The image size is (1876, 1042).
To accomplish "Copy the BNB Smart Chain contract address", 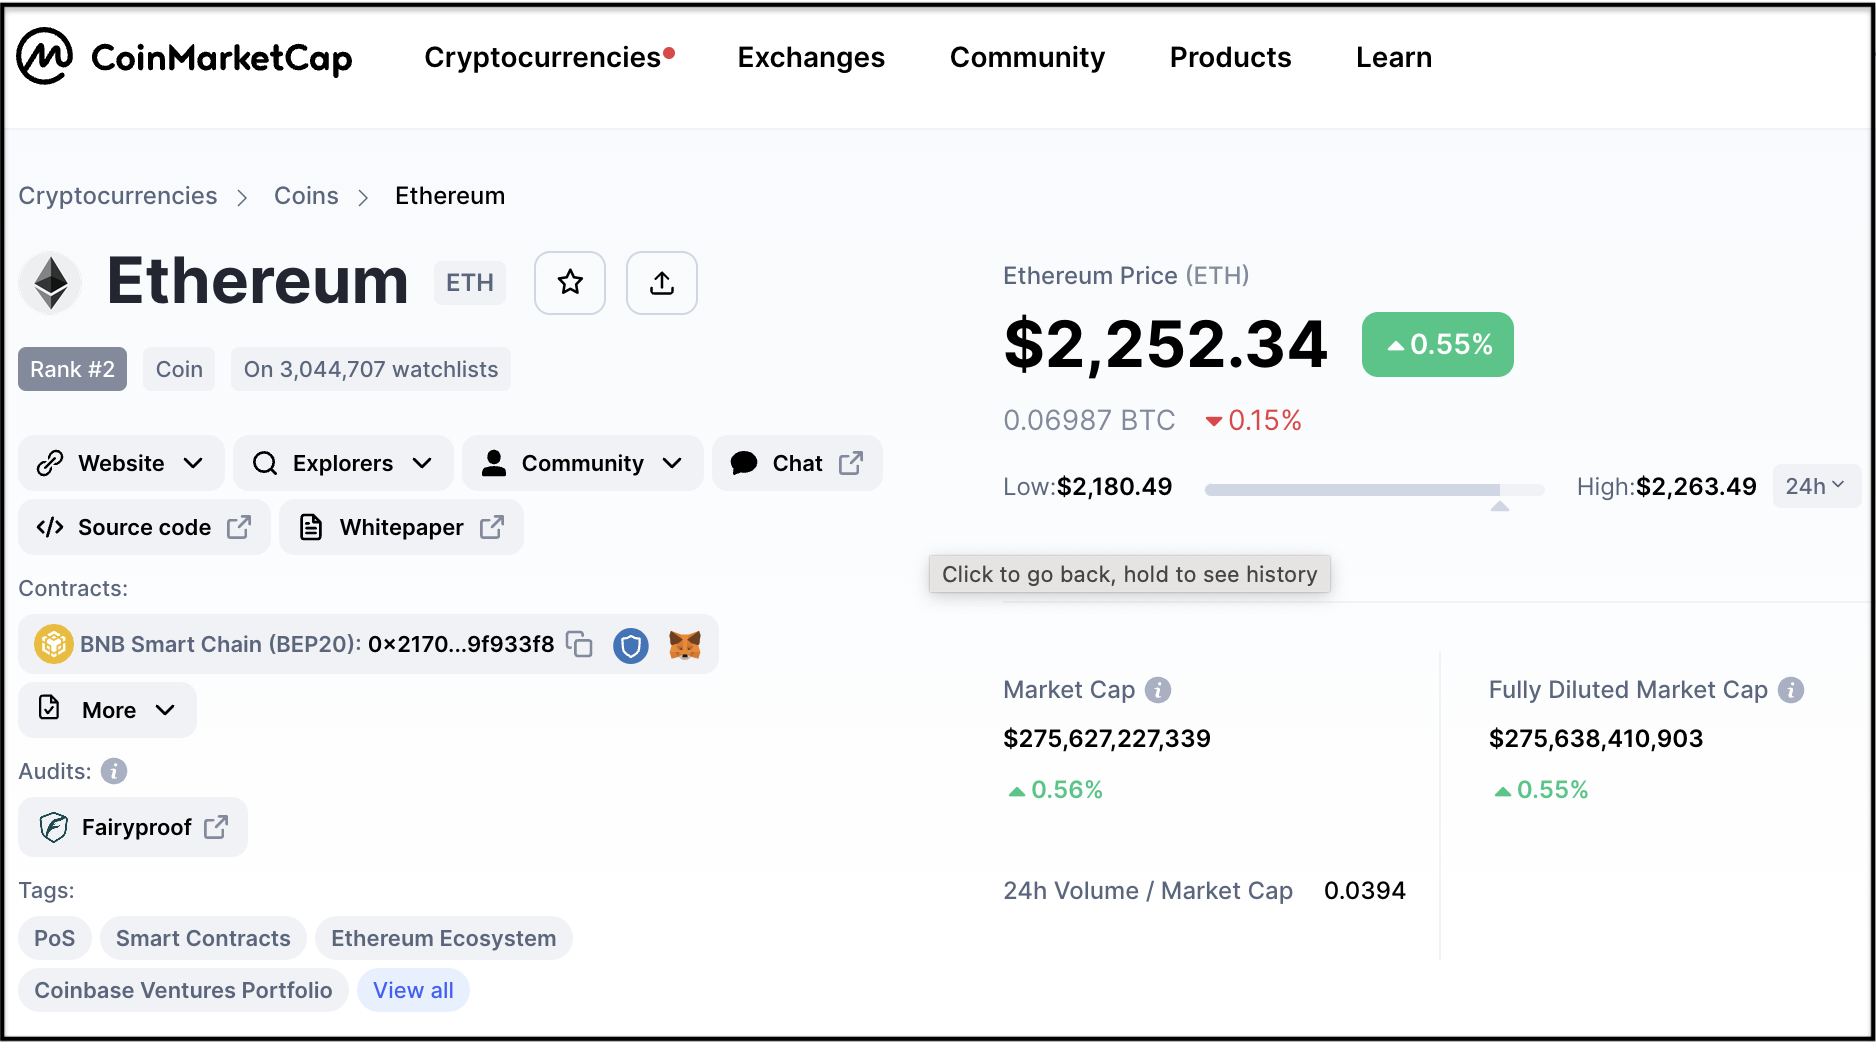I will pos(580,645).
